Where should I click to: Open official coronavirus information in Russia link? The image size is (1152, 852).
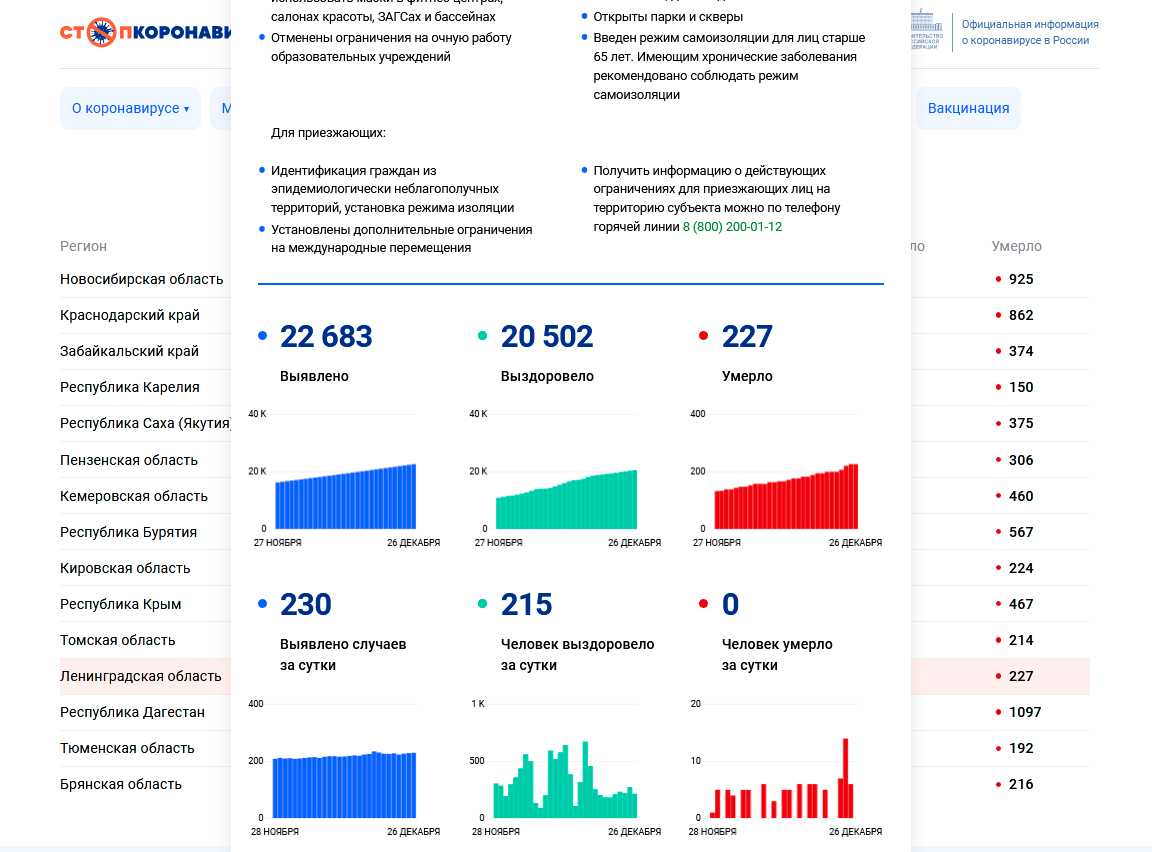(1029, 32)
